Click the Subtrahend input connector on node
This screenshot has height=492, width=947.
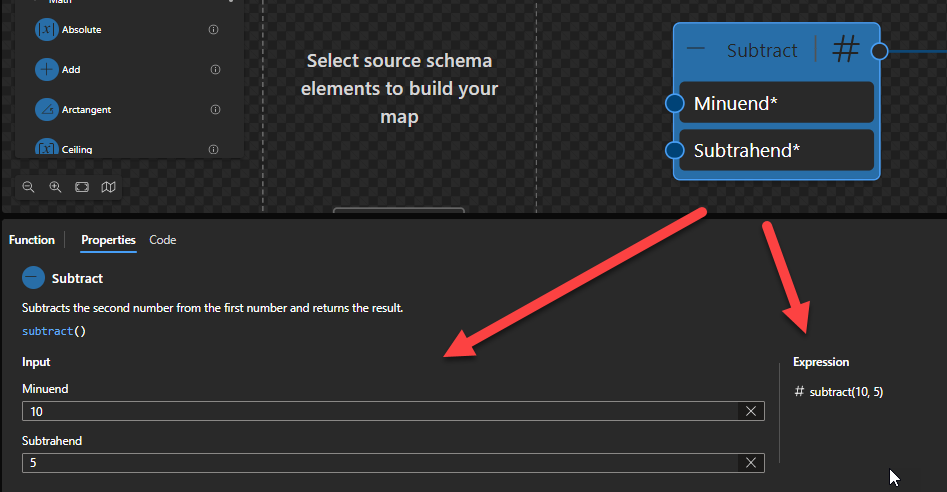tap(674, 151)
